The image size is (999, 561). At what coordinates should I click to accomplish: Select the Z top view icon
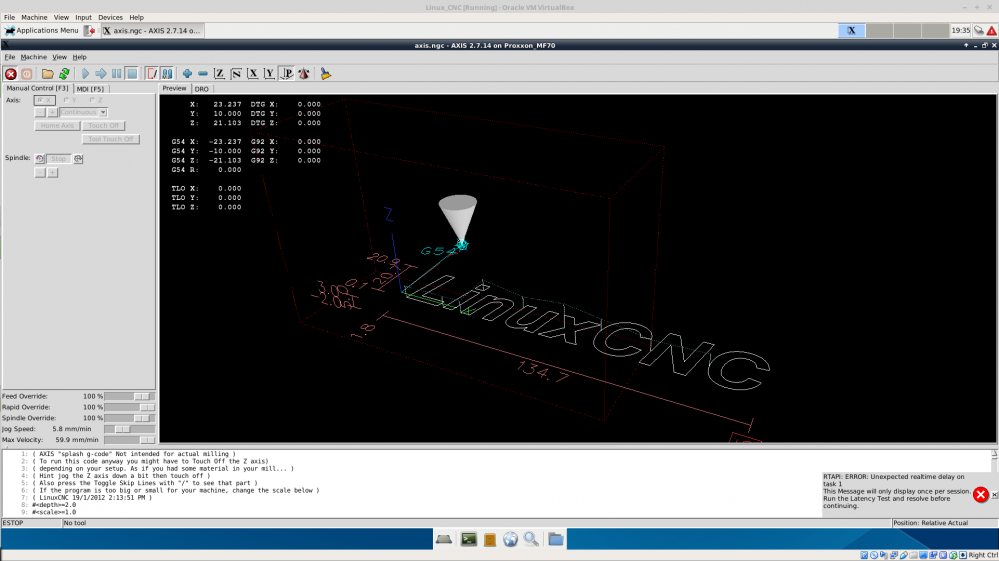[x=219, y=73]
